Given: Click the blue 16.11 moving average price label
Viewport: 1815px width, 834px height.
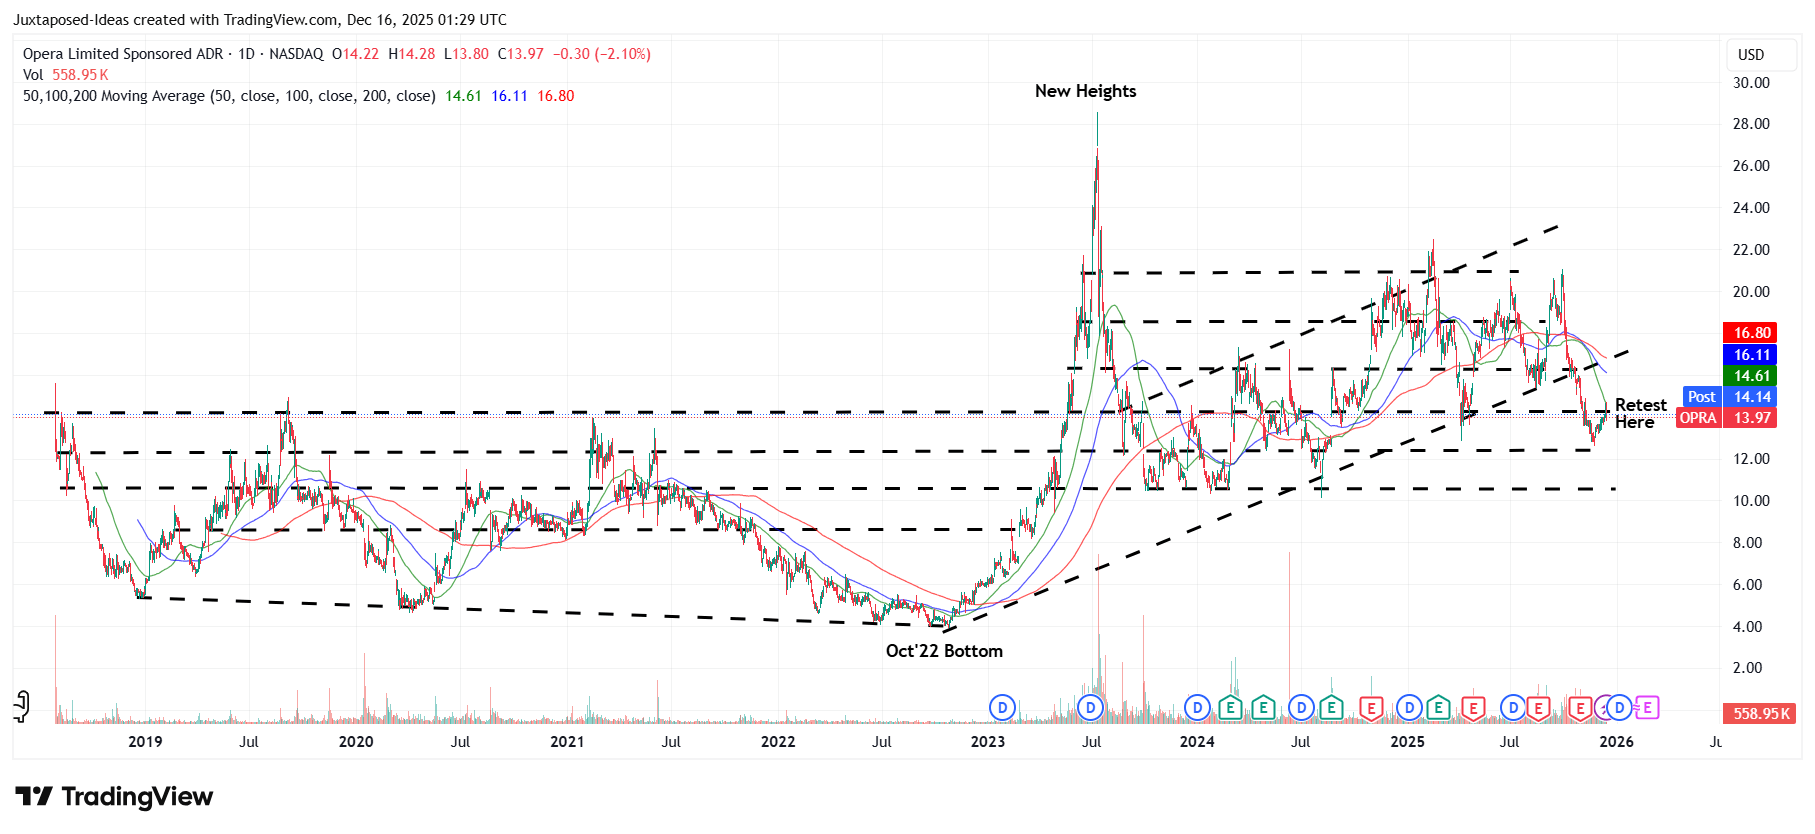Looking at the screenshot, I should tap(1750, 355).
